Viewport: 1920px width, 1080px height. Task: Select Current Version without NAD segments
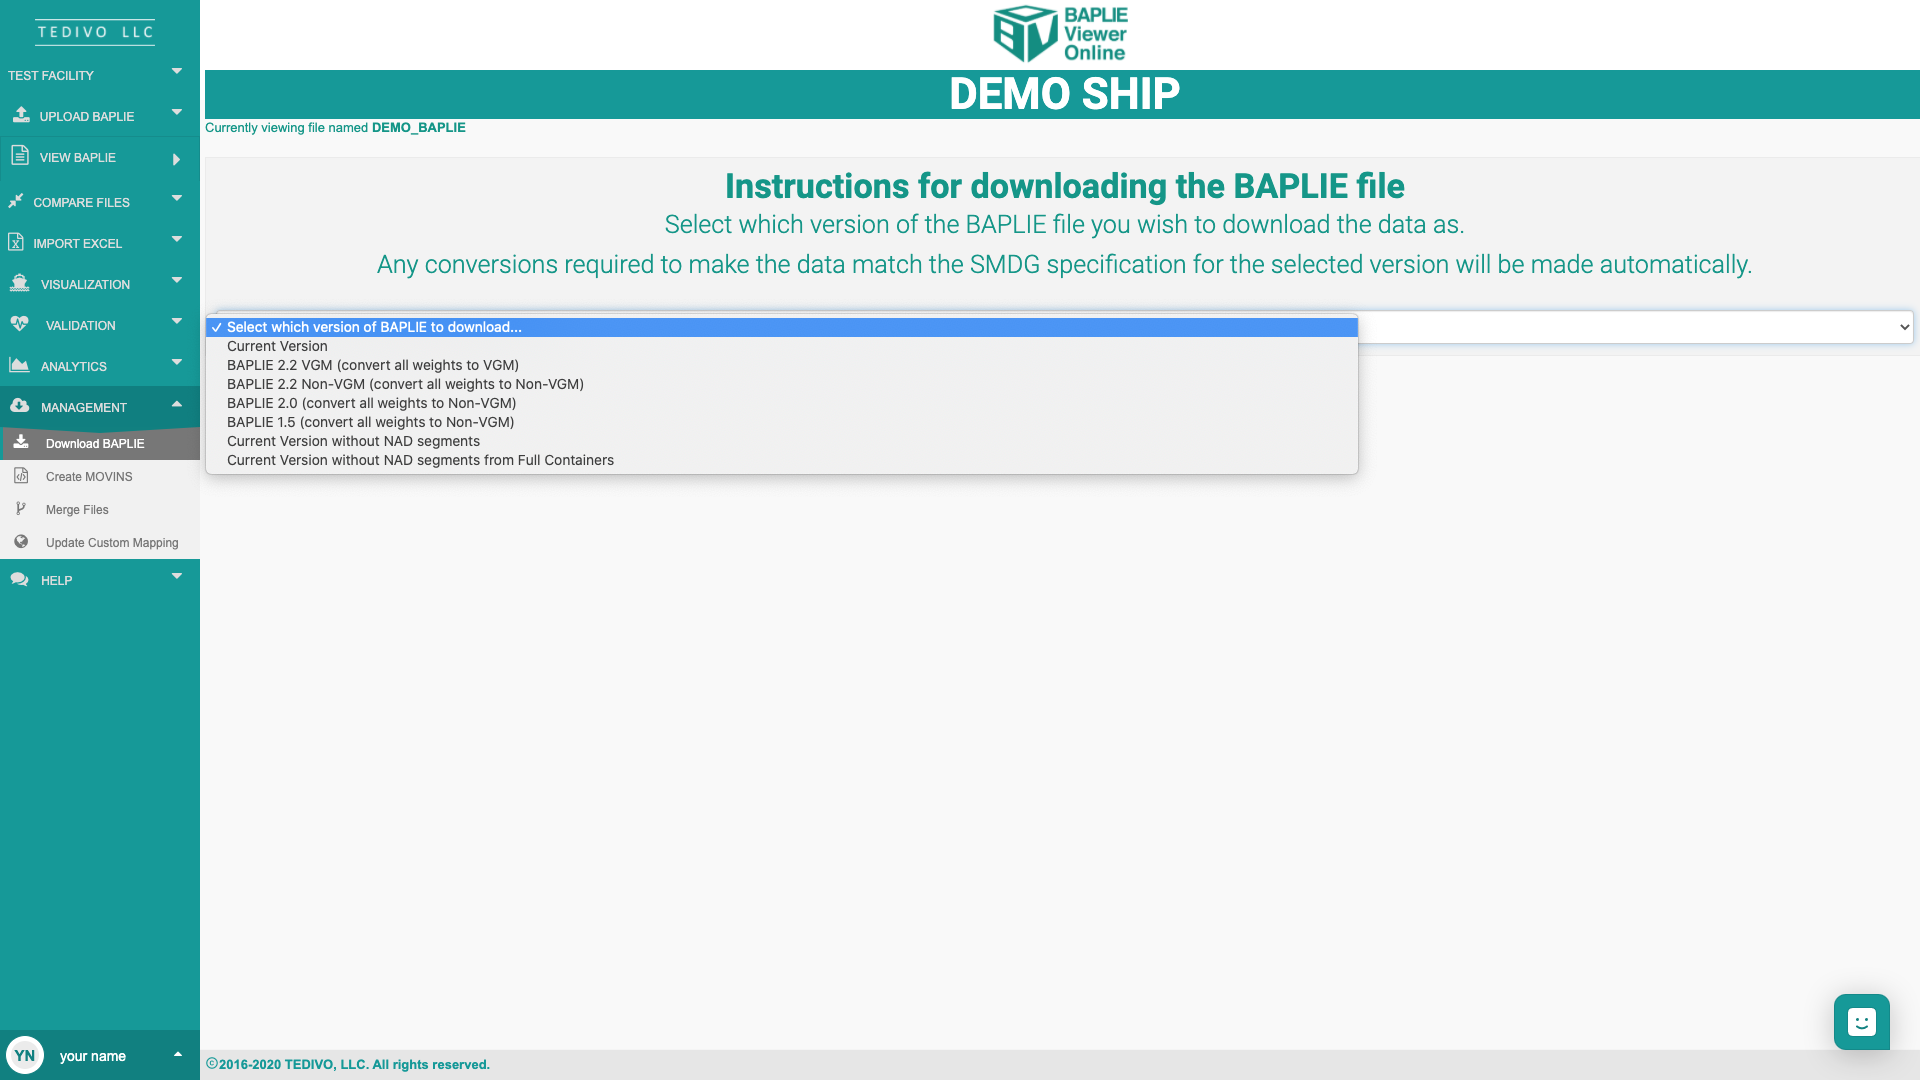click(x=353, y=441)
